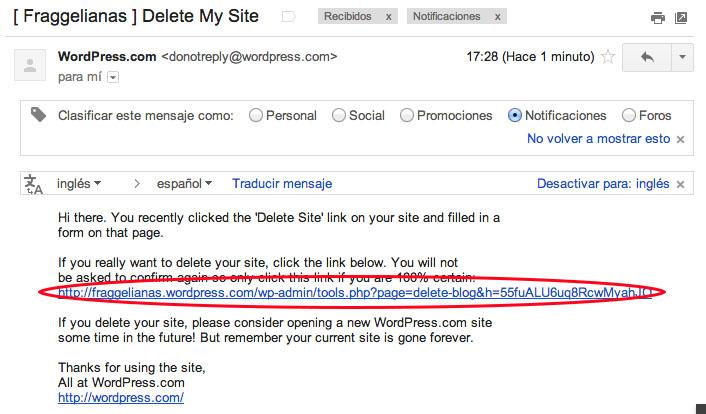Select the Personal category radio button
706x414 pixels.
point(256,115)
